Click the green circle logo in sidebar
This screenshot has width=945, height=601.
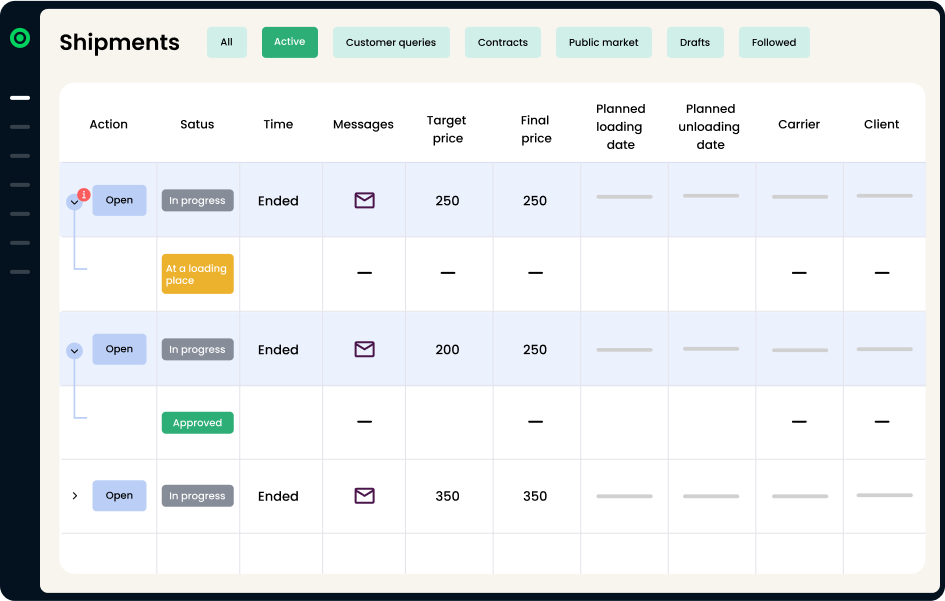(20, 38)
